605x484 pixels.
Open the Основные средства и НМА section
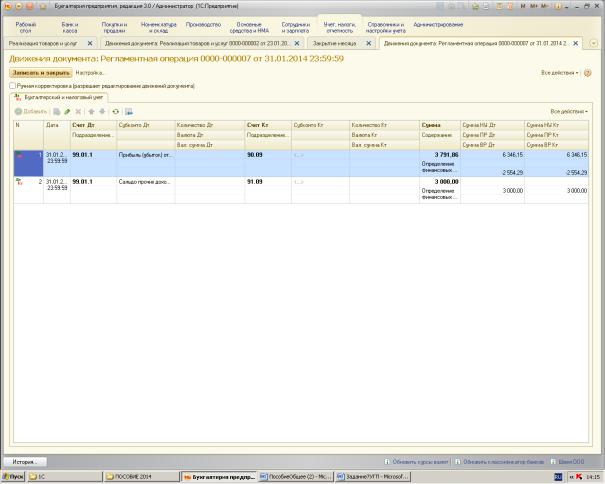click(249, 27)
